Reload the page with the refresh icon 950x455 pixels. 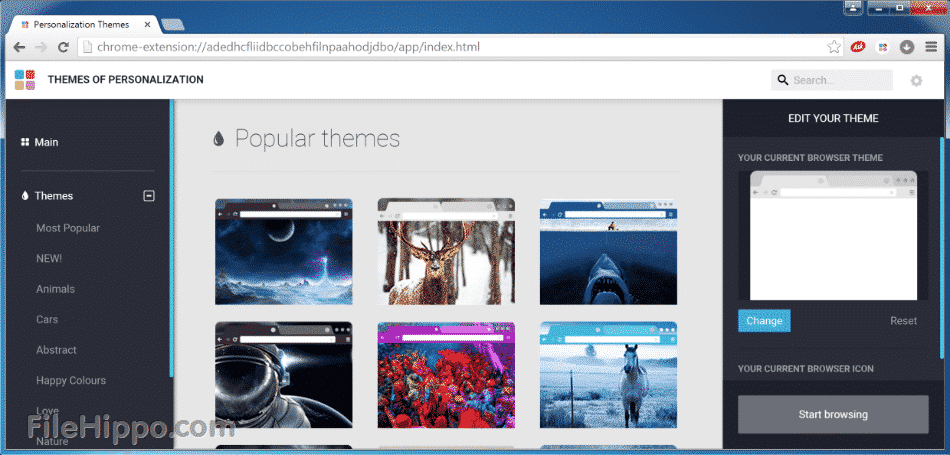click(x=63, y=47)
